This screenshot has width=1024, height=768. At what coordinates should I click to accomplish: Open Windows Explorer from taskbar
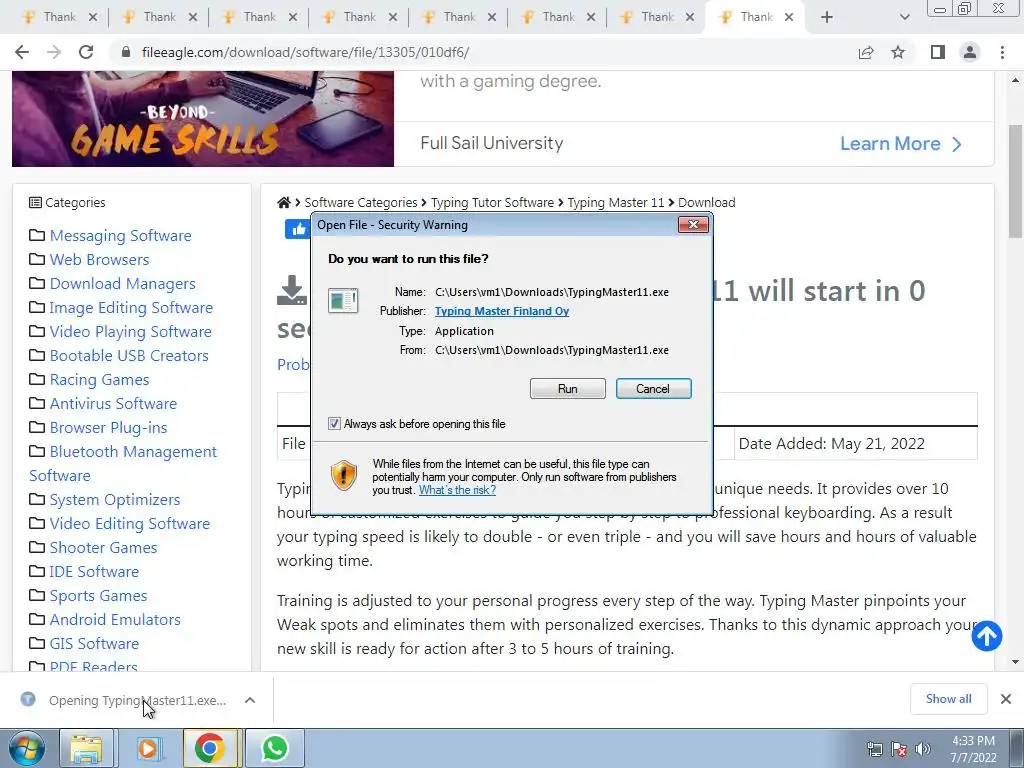click(x=86, y=748)
